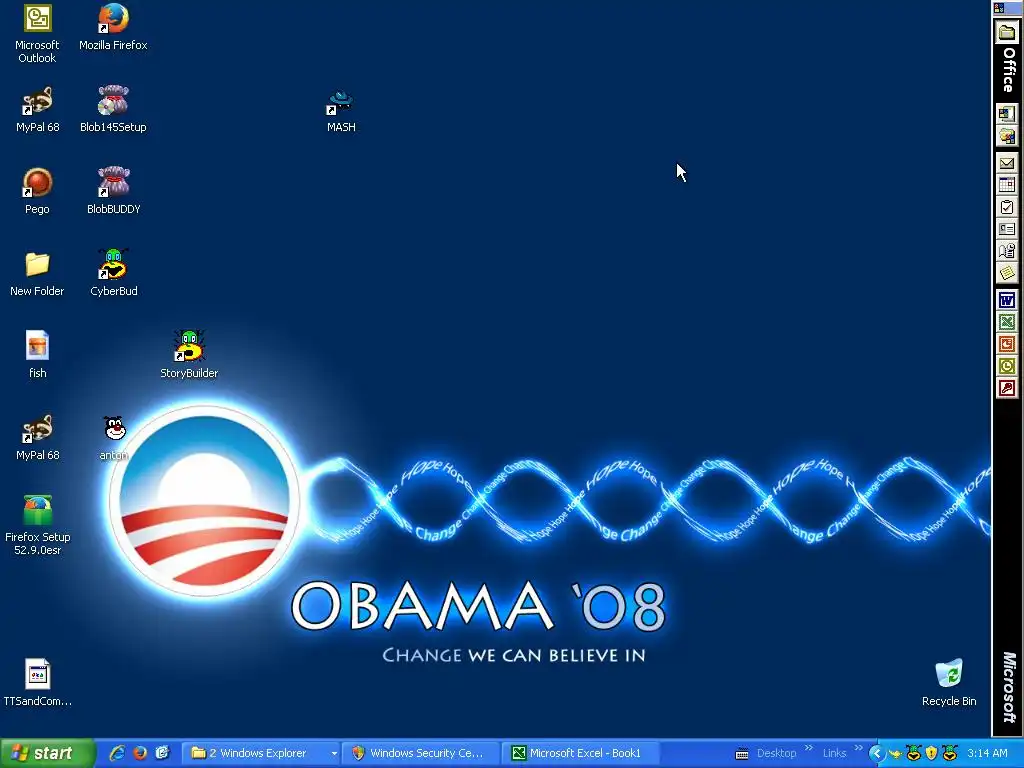Expand the Windows Explorer group dropdown arrow
This screenshot has height=768, width=1024.
(334, 754)
